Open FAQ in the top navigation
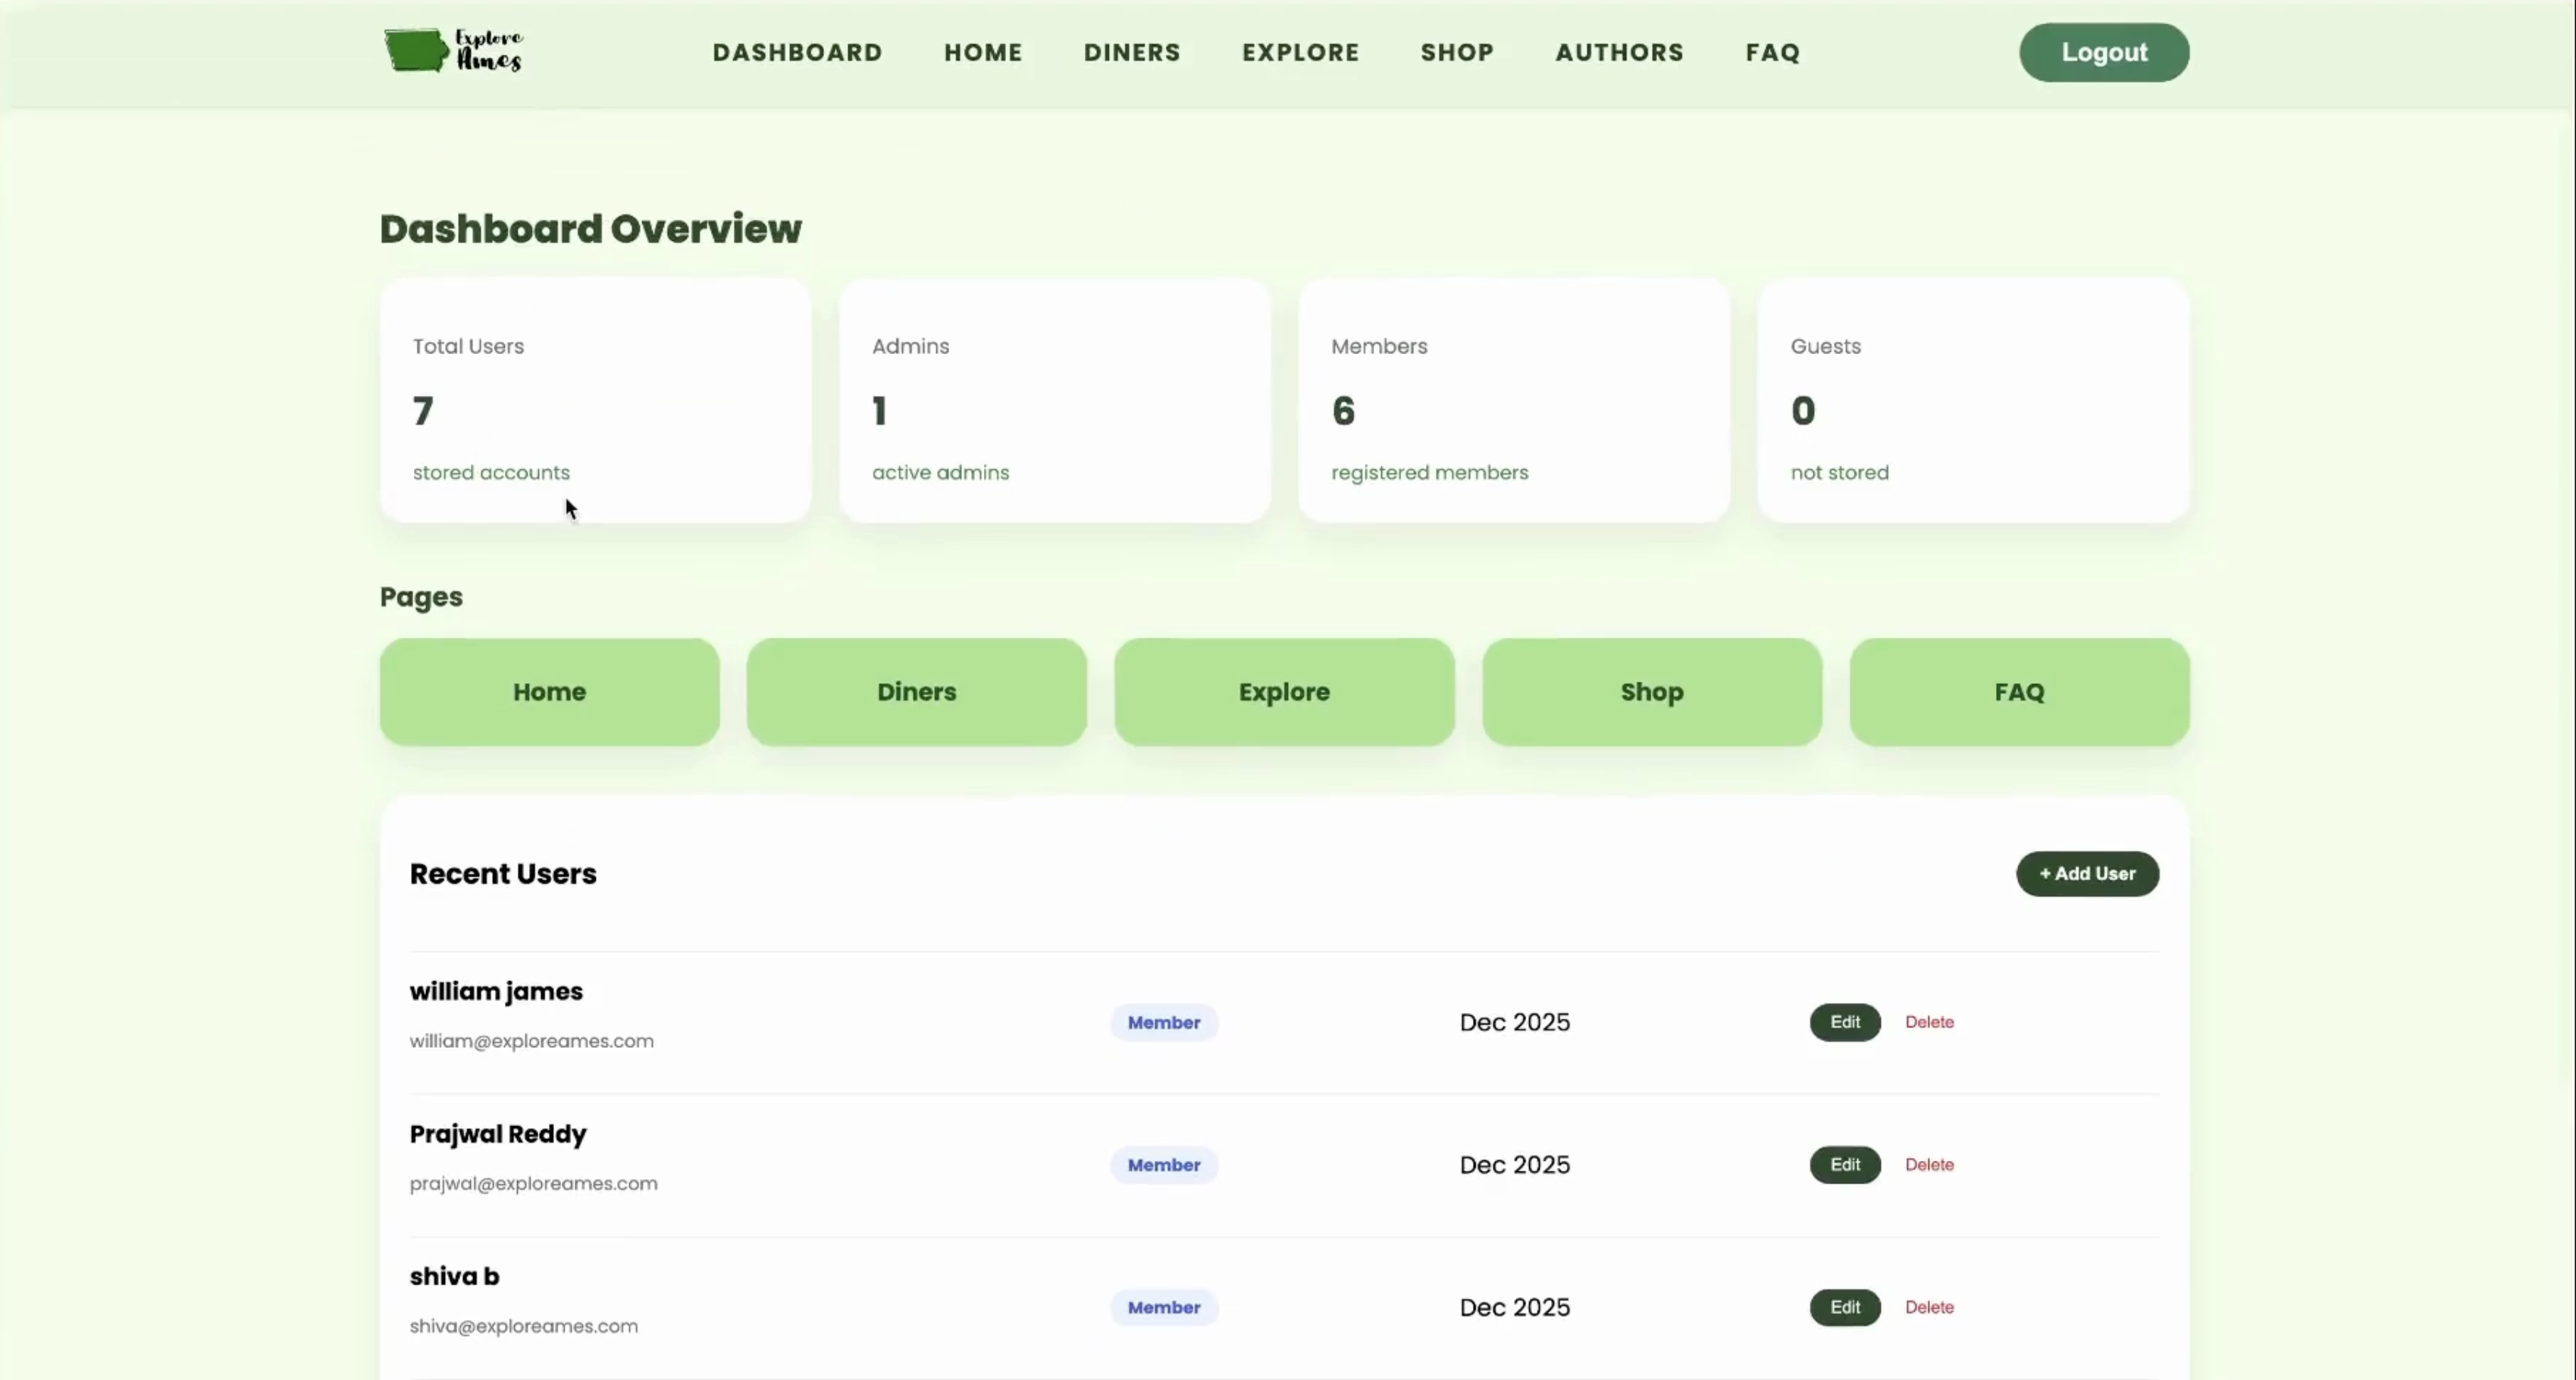Viewport: 2576px width, 1380px height. [x=1772, y=52]
